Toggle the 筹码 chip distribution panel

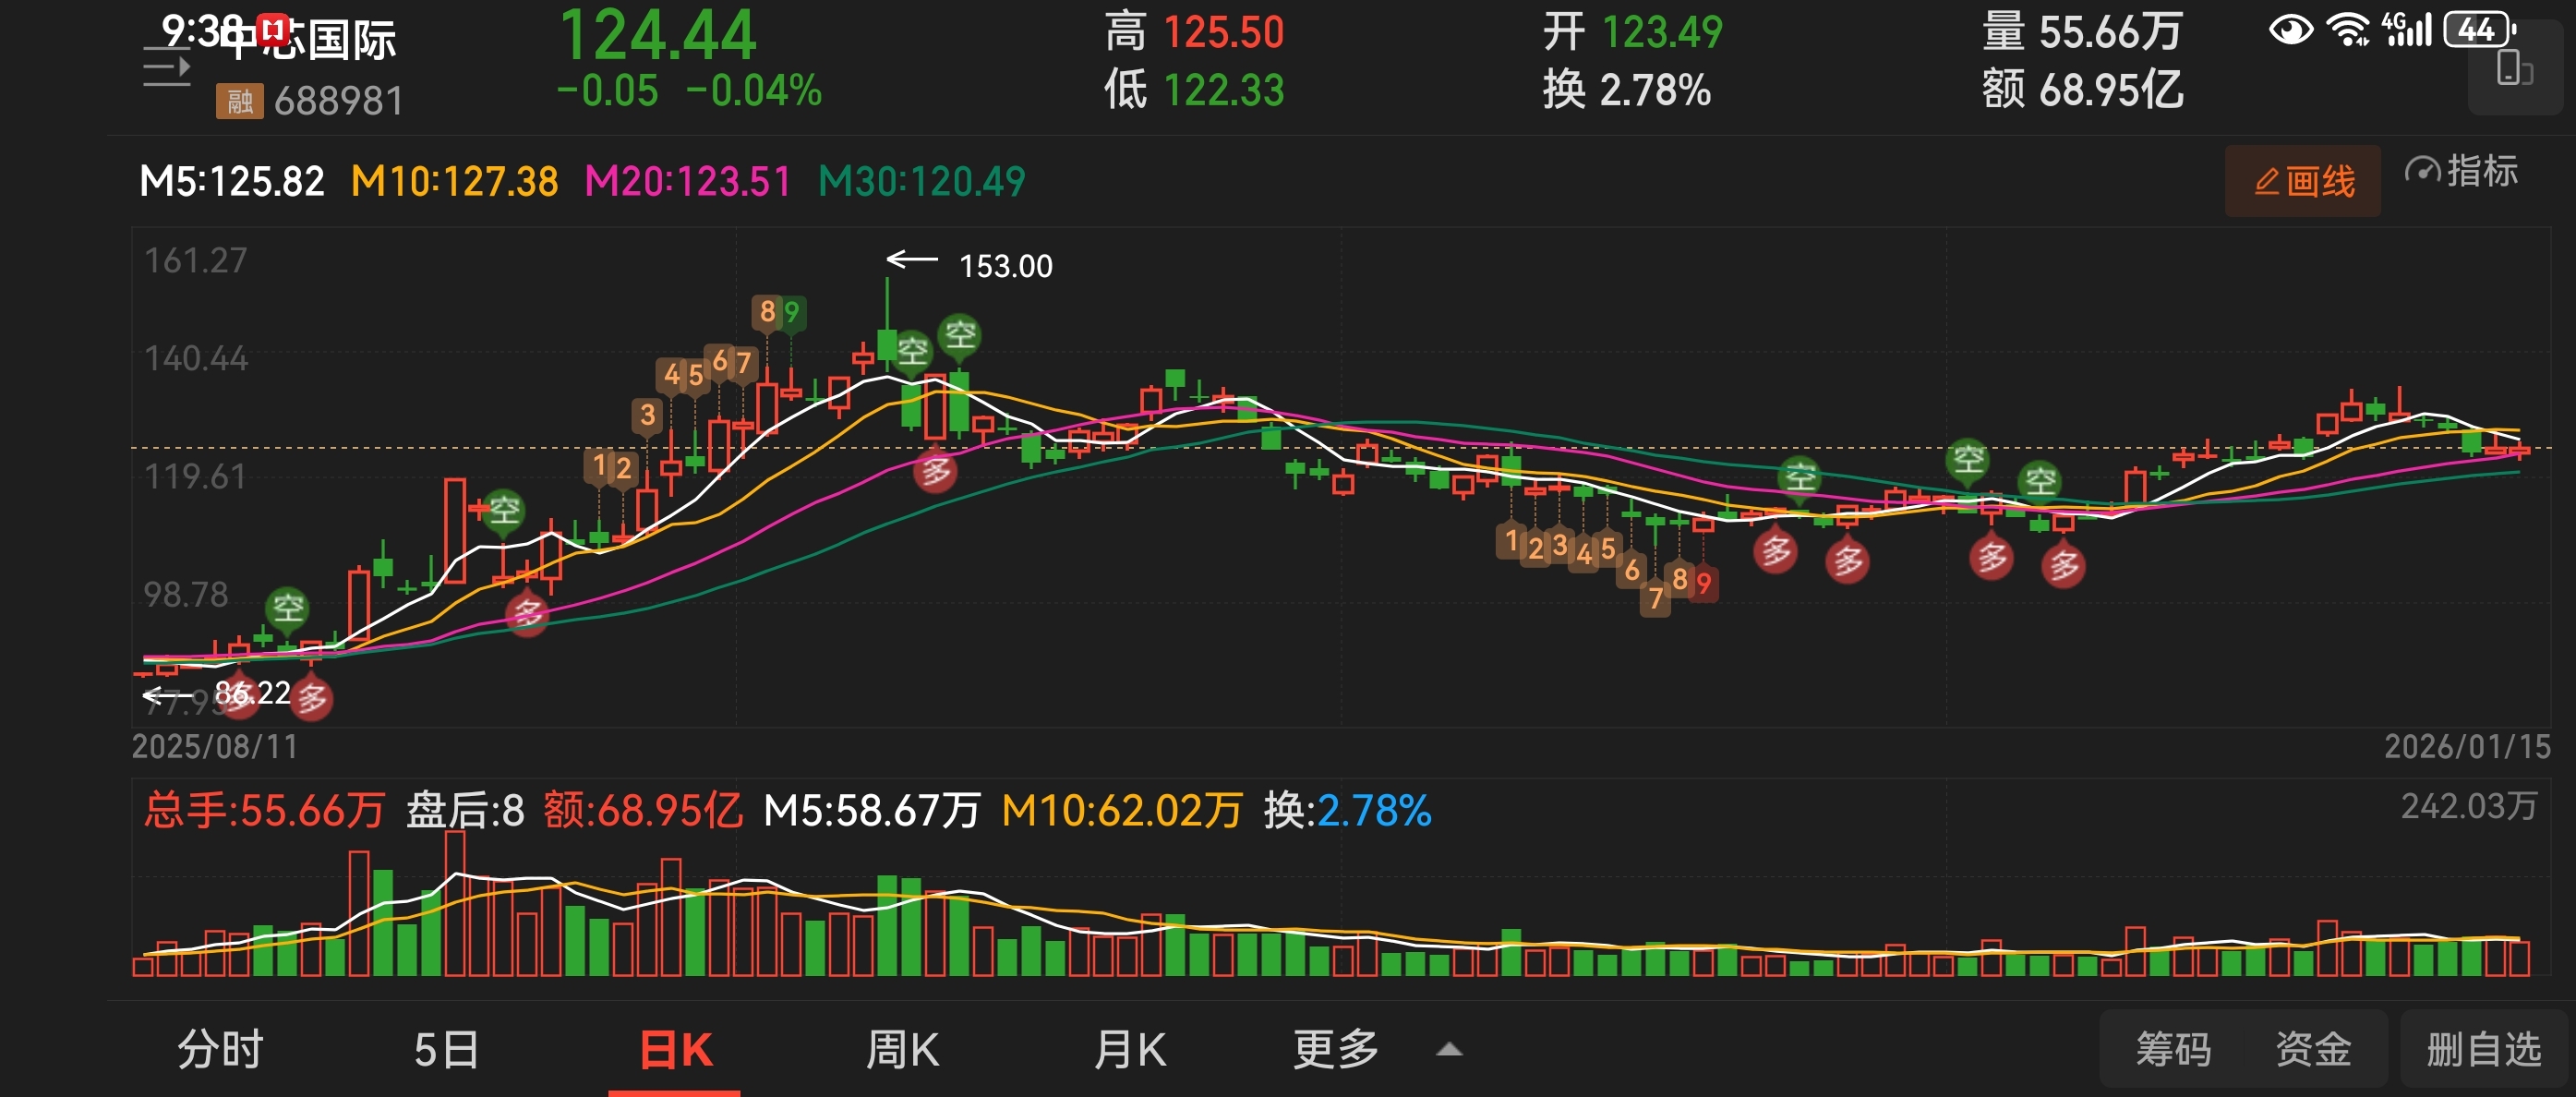tap(2173, 1049)
